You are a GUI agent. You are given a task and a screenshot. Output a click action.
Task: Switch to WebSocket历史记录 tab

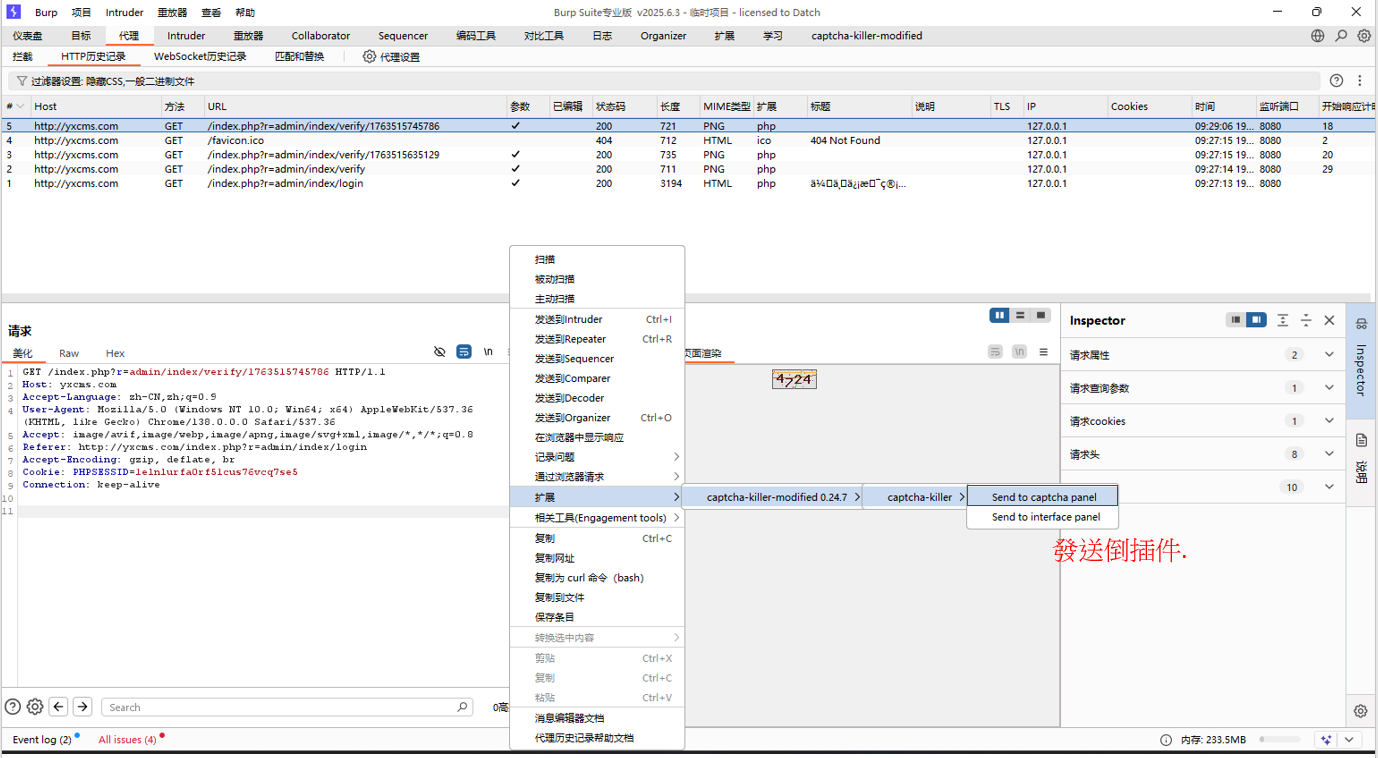(200, 57)
